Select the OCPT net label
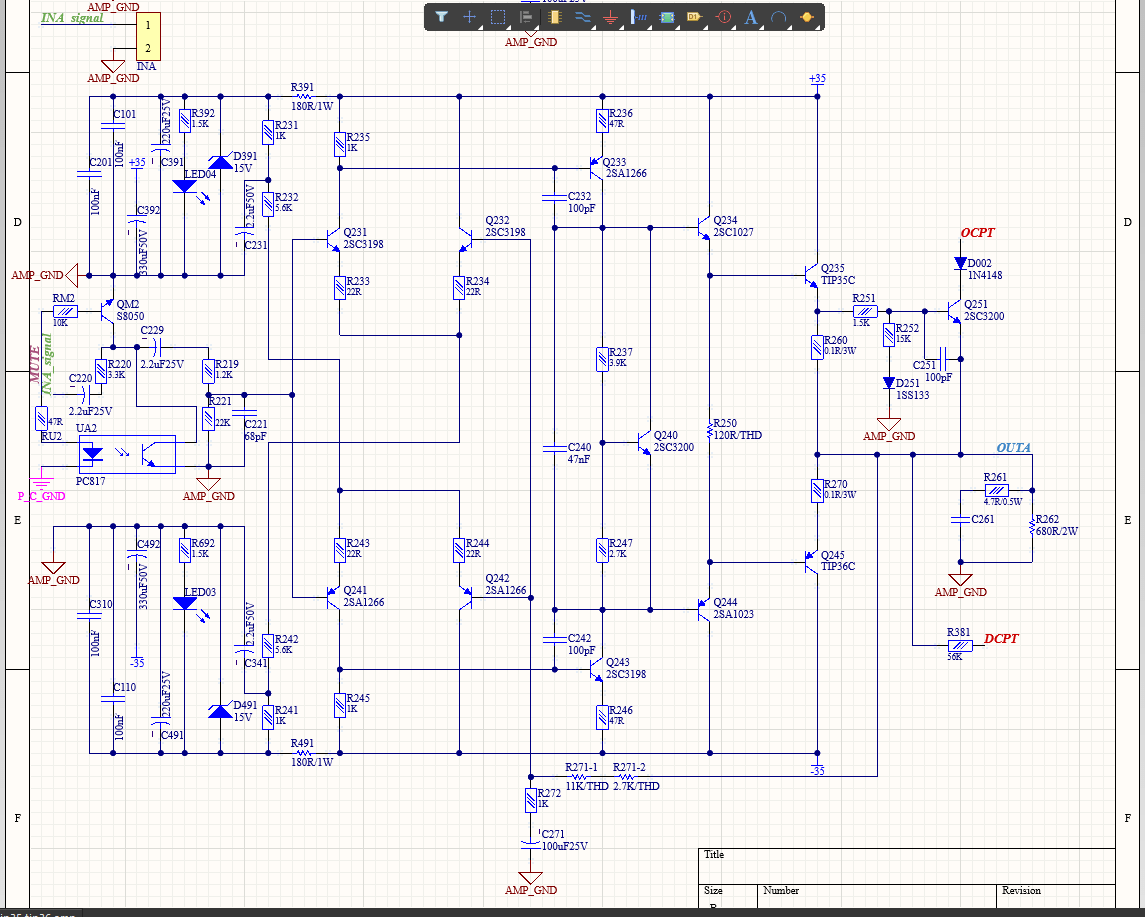This screenshot has height=917, width=1145. point(977,233)
